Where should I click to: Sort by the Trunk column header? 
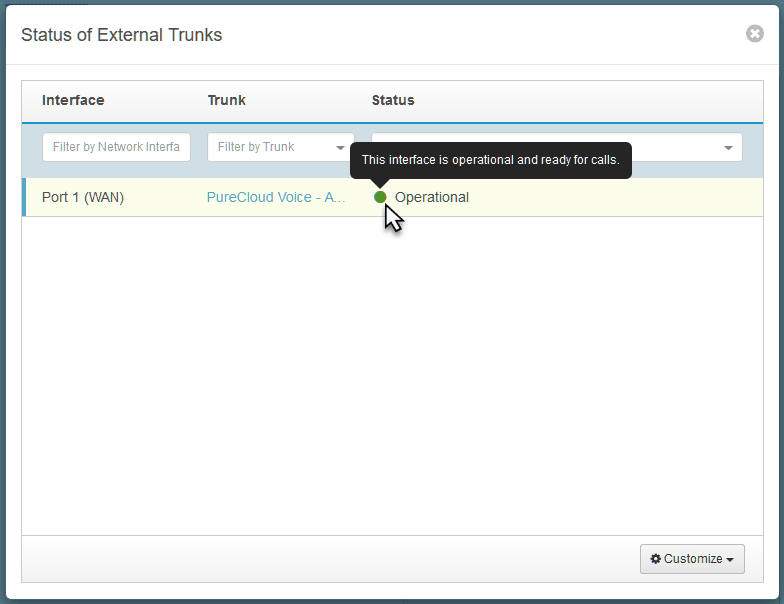pyautogui.click(x=226, y=100)
